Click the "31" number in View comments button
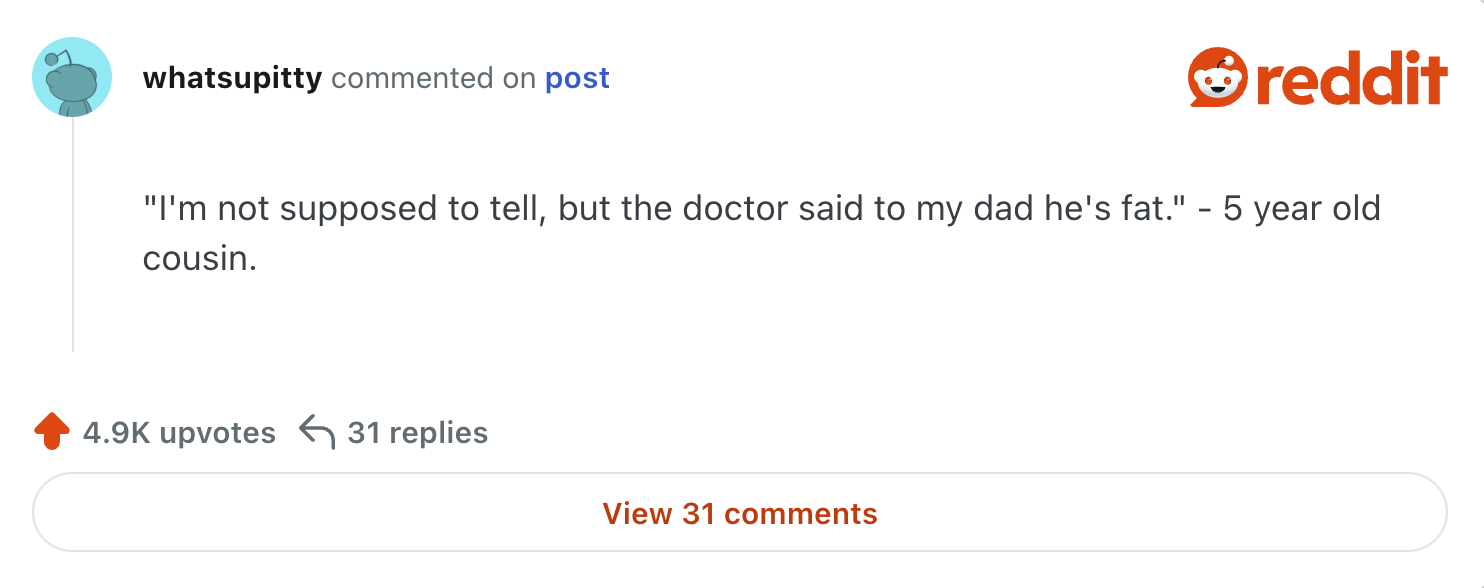Screen dimensions: 1484x588 point(698,514)
